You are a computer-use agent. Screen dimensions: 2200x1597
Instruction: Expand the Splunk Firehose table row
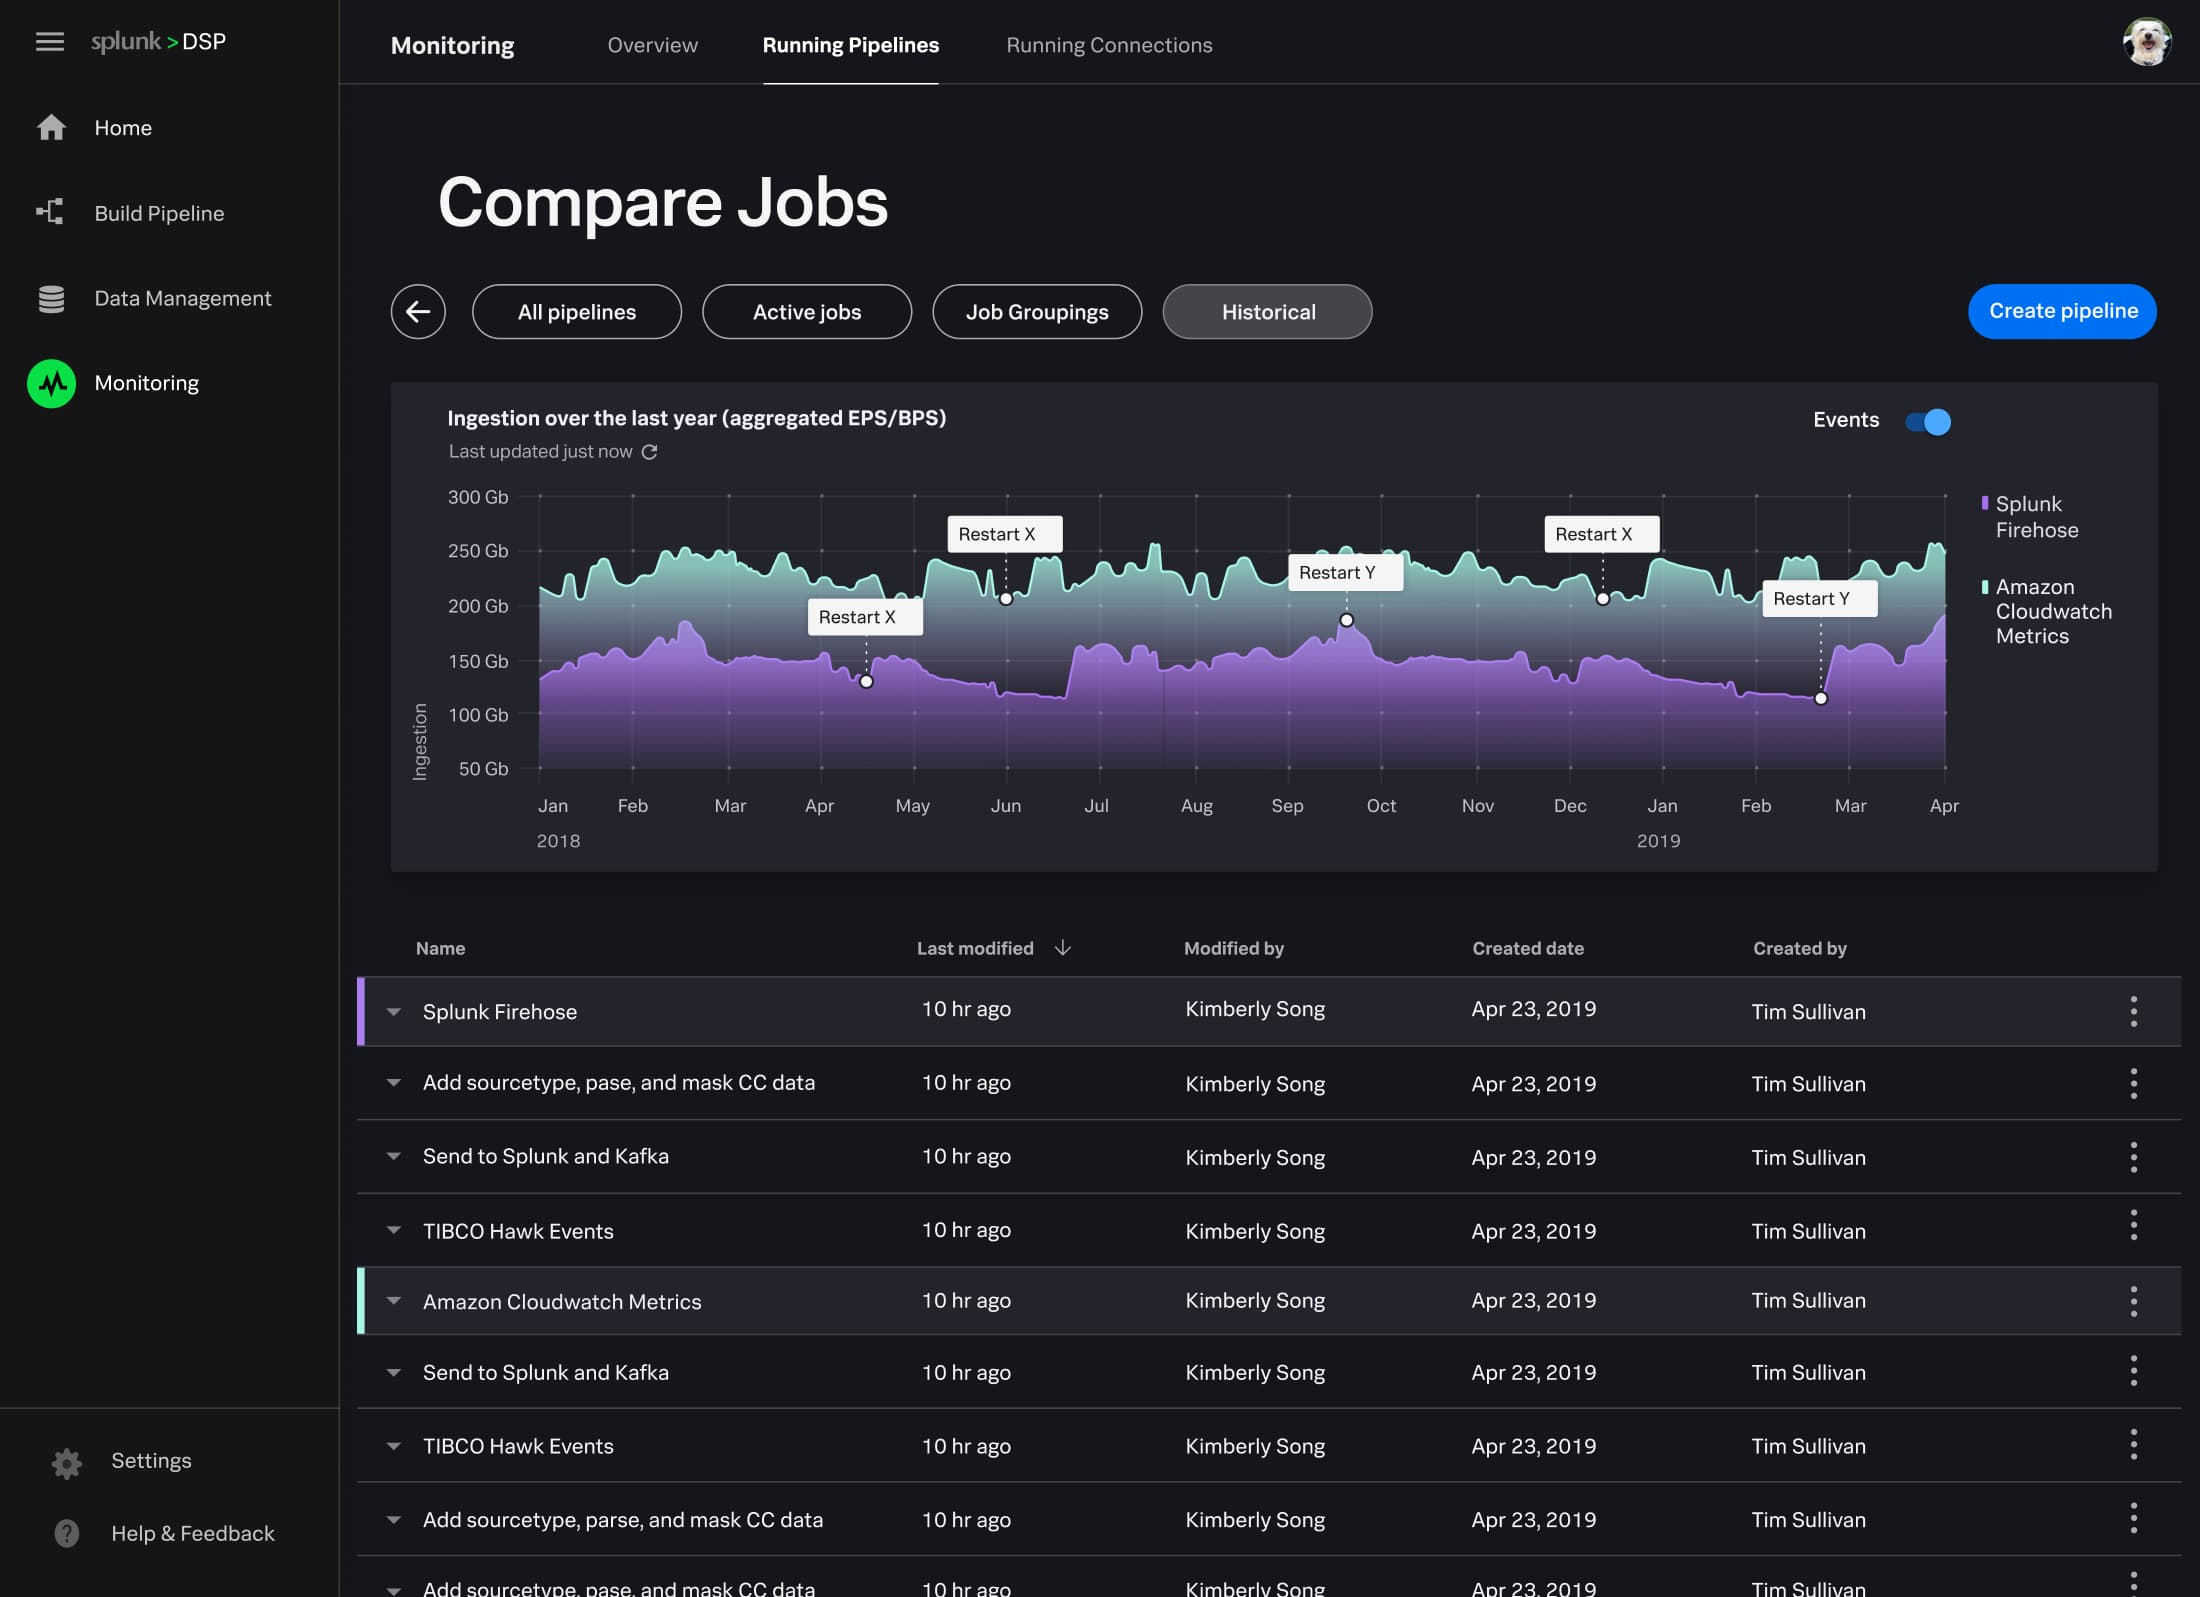(x=393, y=1011)
